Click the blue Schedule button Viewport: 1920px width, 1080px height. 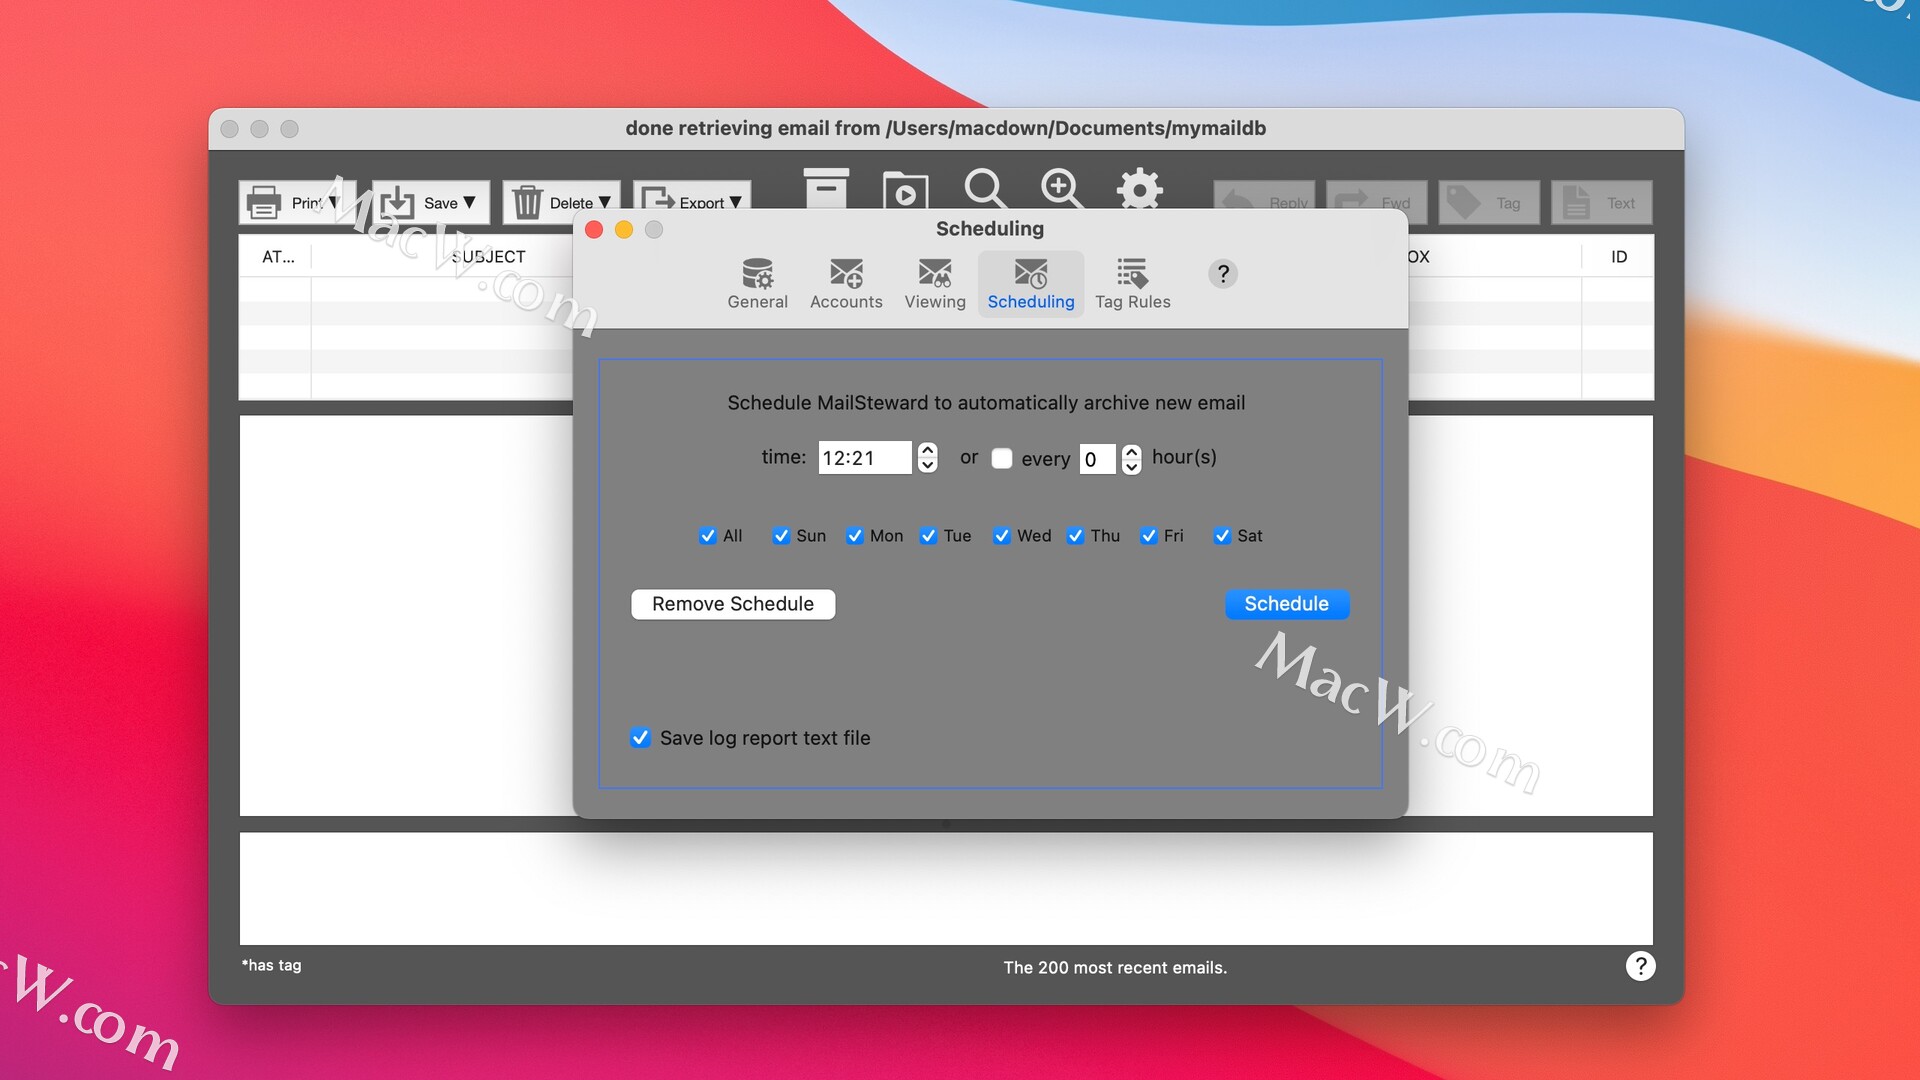[1287, 604]
